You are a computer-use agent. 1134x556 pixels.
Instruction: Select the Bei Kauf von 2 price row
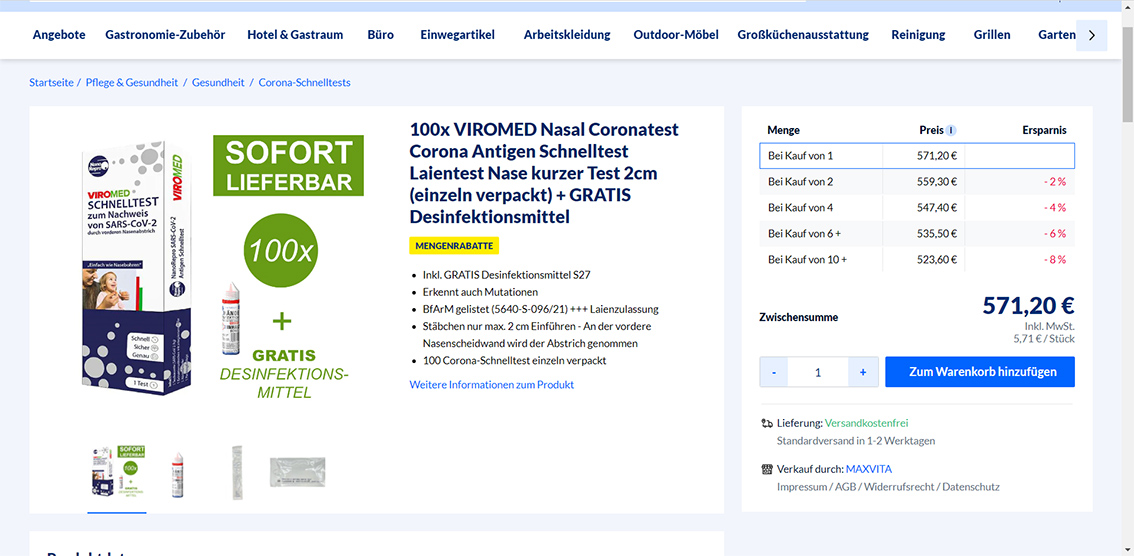[917, 181]
